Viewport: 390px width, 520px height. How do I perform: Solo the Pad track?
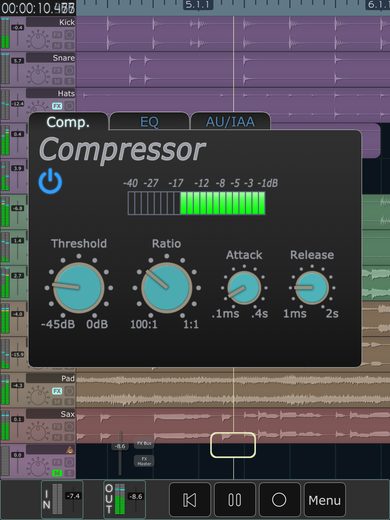pyautogui.click(x=69, y=401)
